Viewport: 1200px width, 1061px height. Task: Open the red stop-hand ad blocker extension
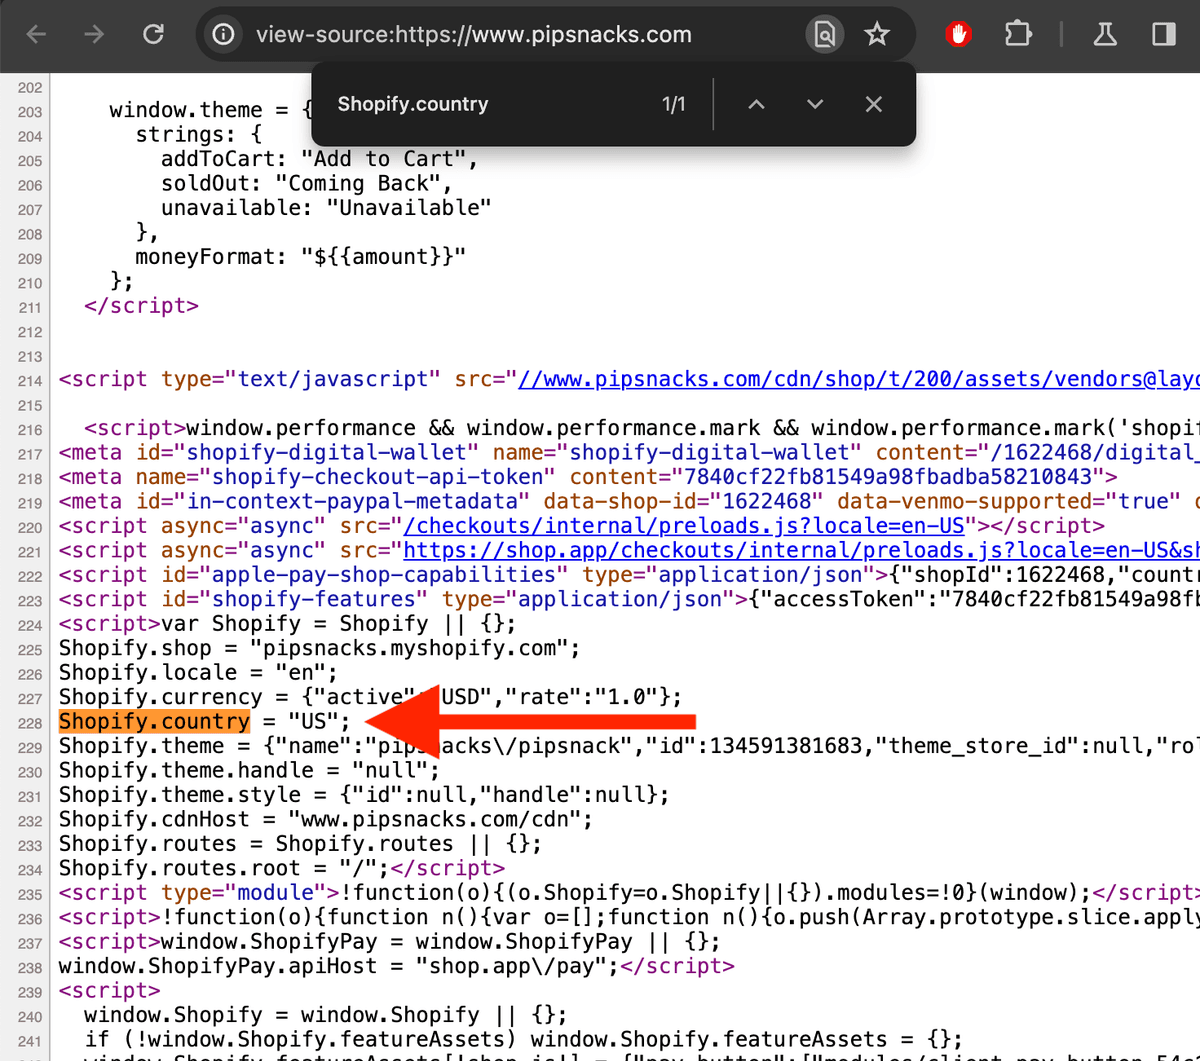click(959, 35)
